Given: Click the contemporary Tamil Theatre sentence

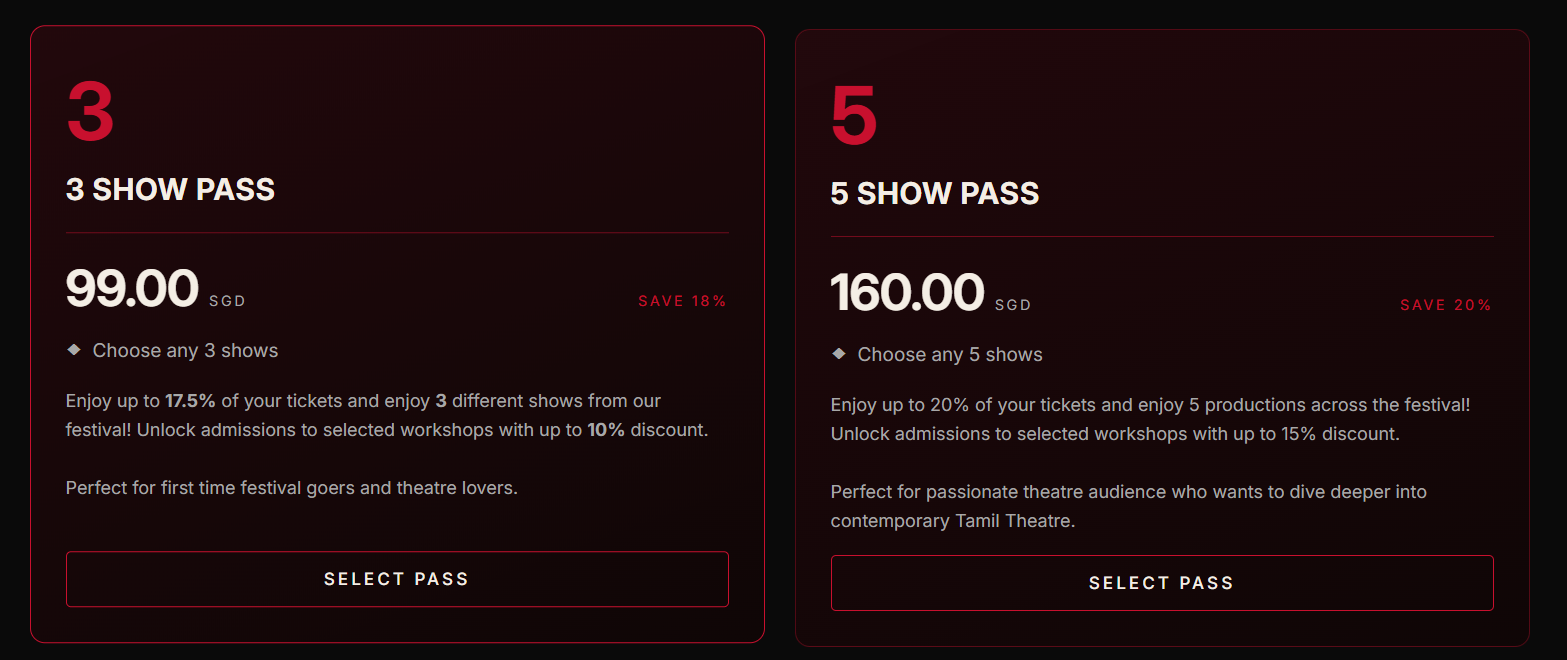Looking at the screenshot, I should pos(1129,506).
